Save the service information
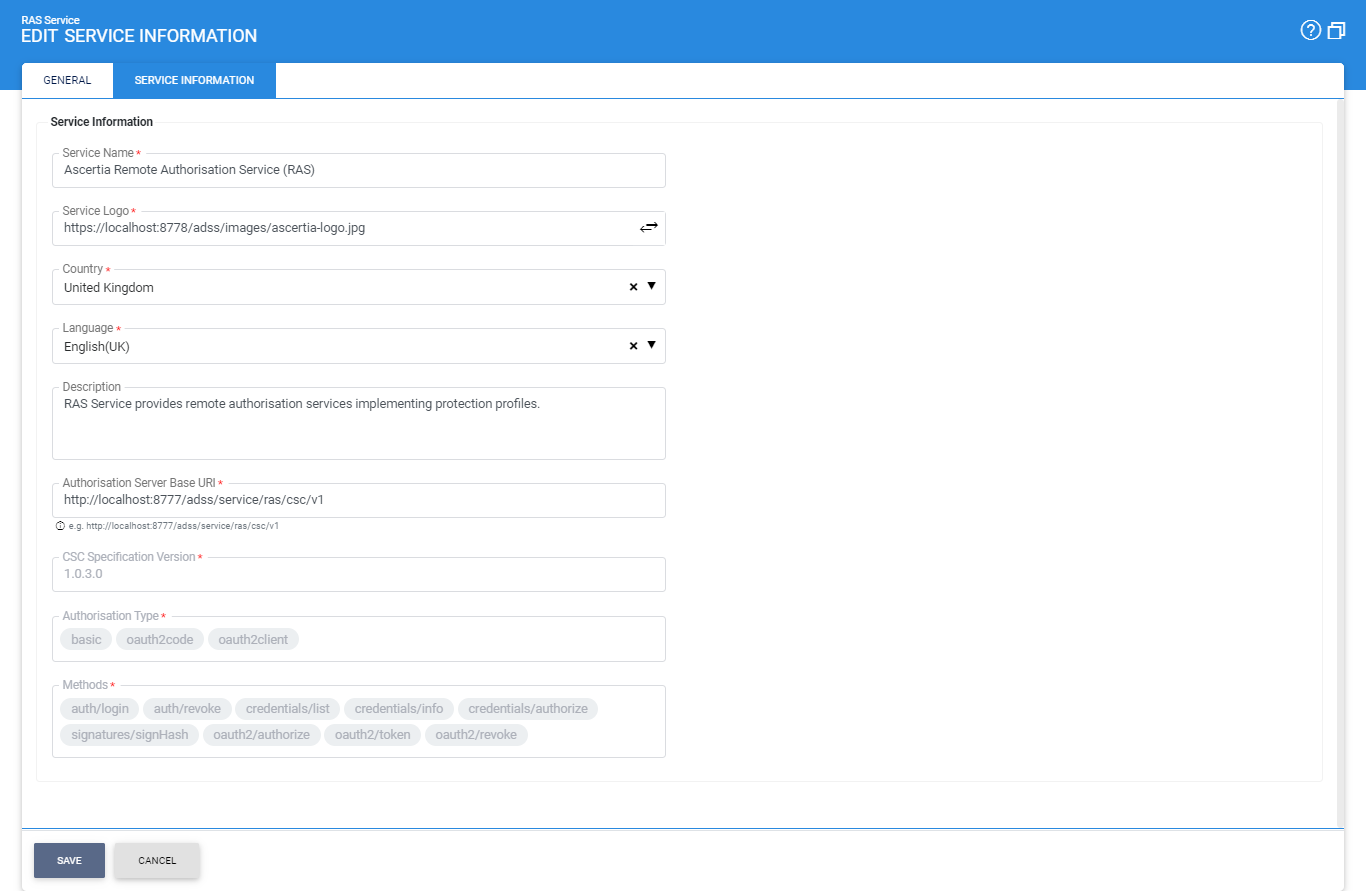Viewport: 1366px width, 891px height. (69, 860)
